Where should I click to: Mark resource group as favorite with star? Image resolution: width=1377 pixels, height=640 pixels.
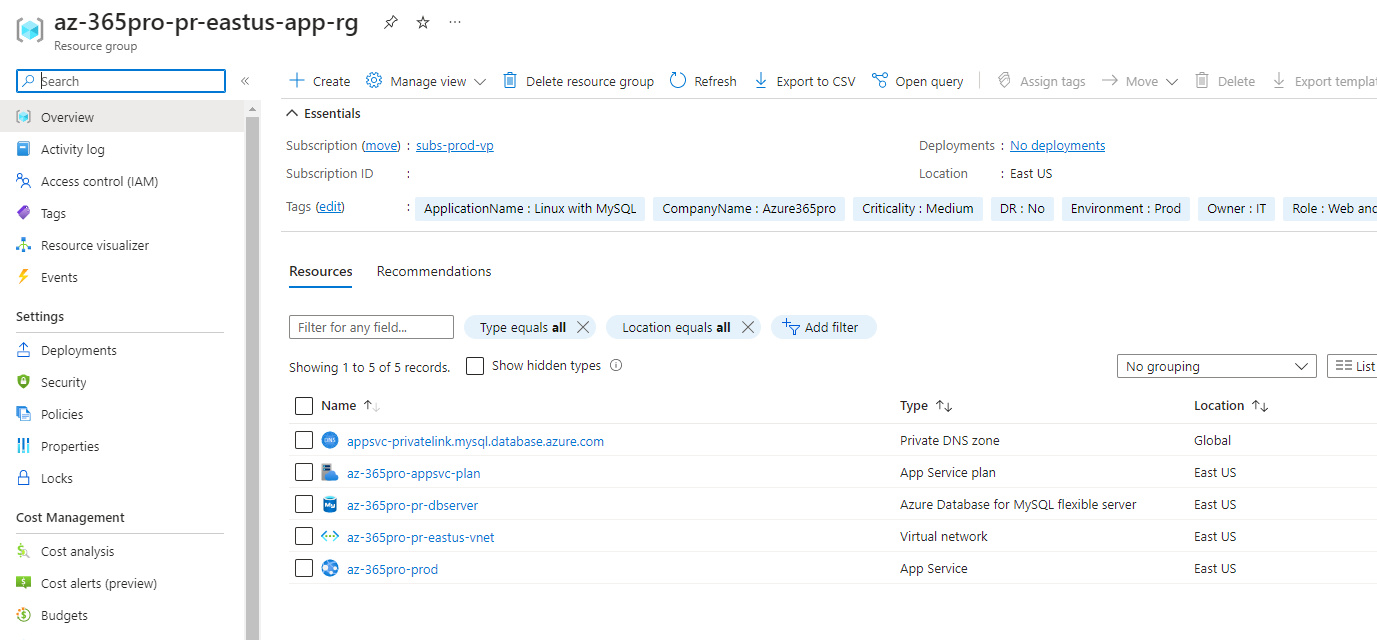point(423,23)
